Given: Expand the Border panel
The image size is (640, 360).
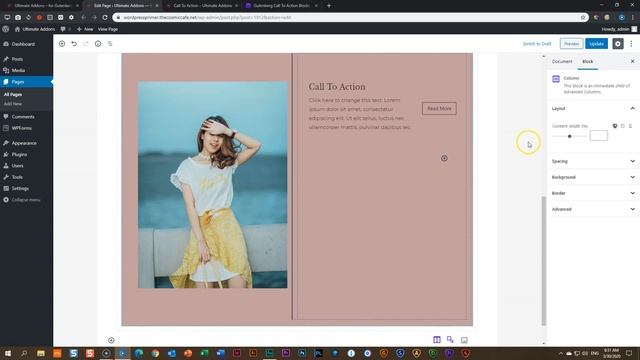Looking at the screenshot, I should point(593,193).
